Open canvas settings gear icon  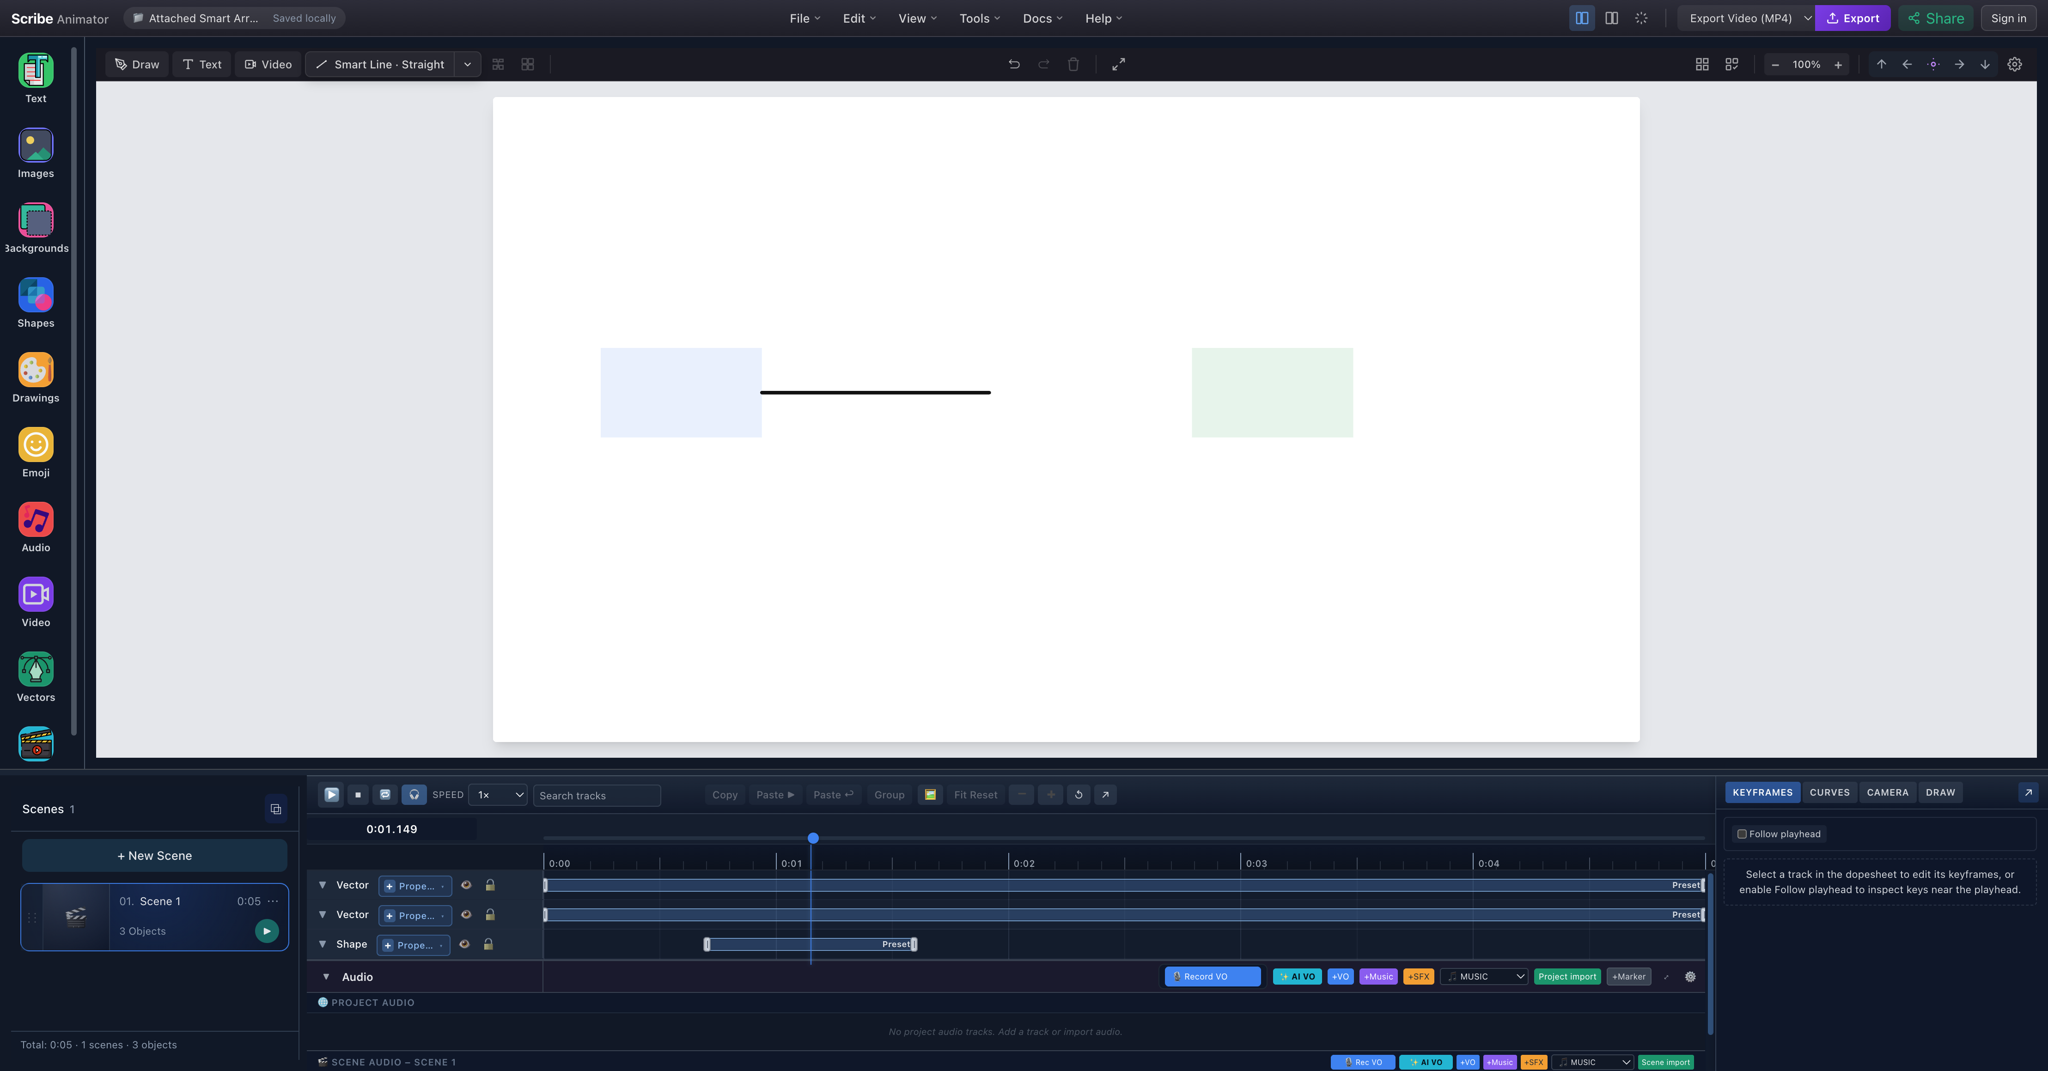pyautogui.click(x=2015, y=64)
